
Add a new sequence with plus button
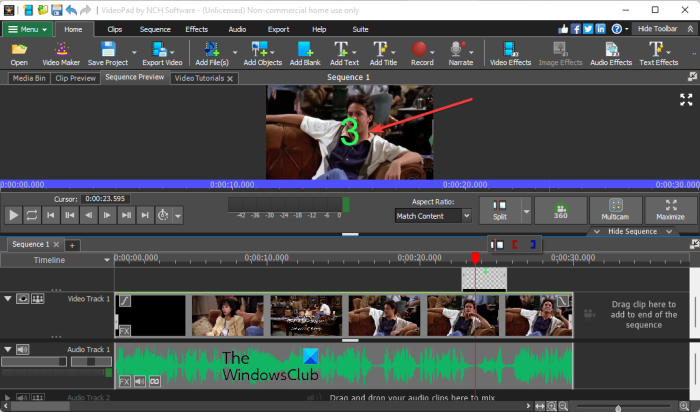pyautogui.click(x=72, y=245)
